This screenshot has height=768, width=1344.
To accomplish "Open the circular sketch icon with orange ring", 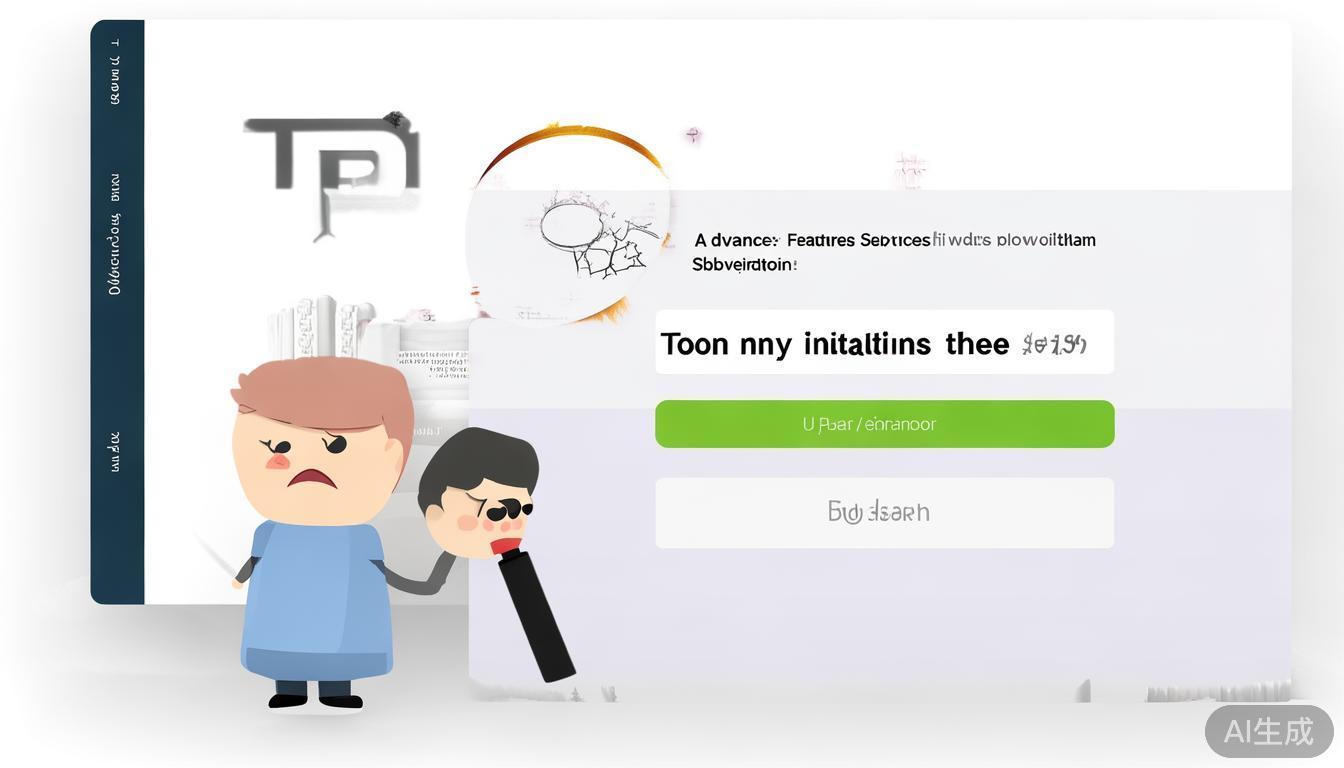I will click(570, 225).
